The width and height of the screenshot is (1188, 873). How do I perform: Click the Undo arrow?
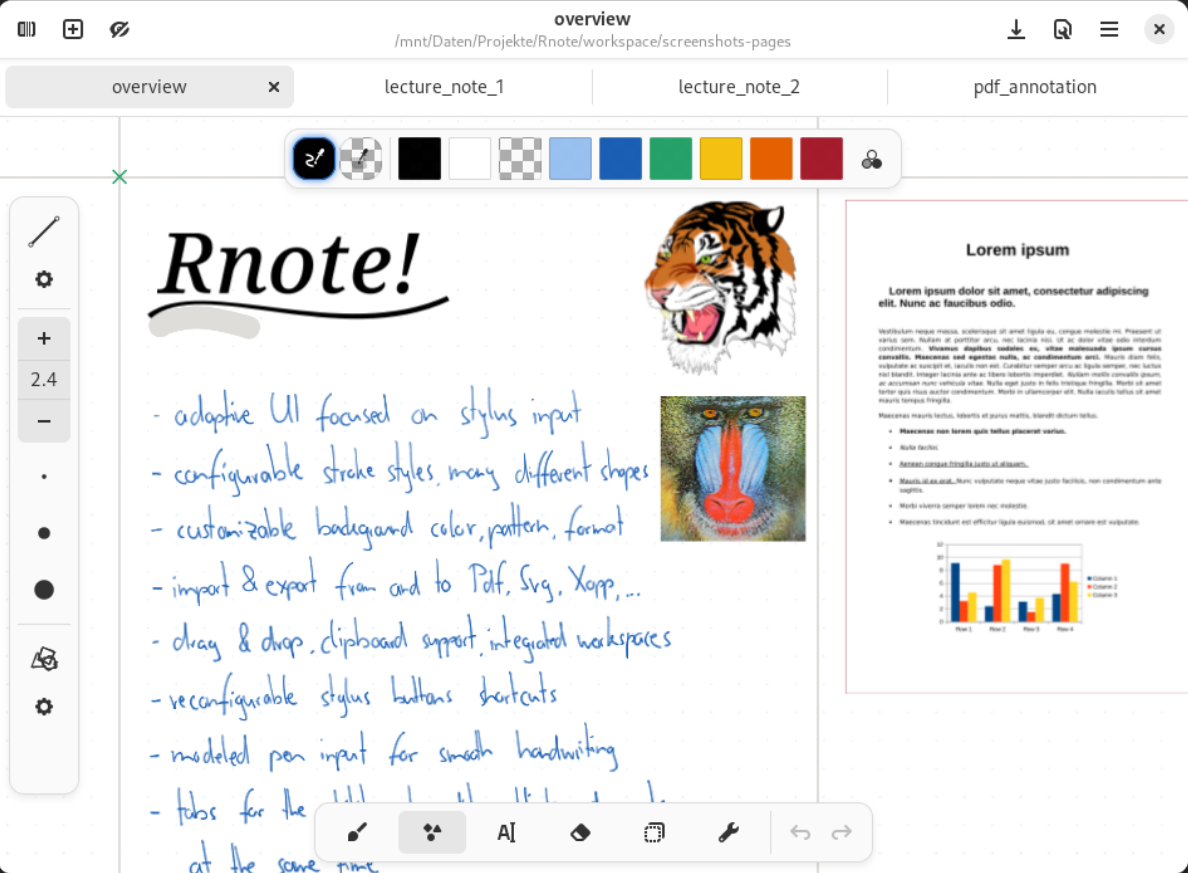[799, 832]
